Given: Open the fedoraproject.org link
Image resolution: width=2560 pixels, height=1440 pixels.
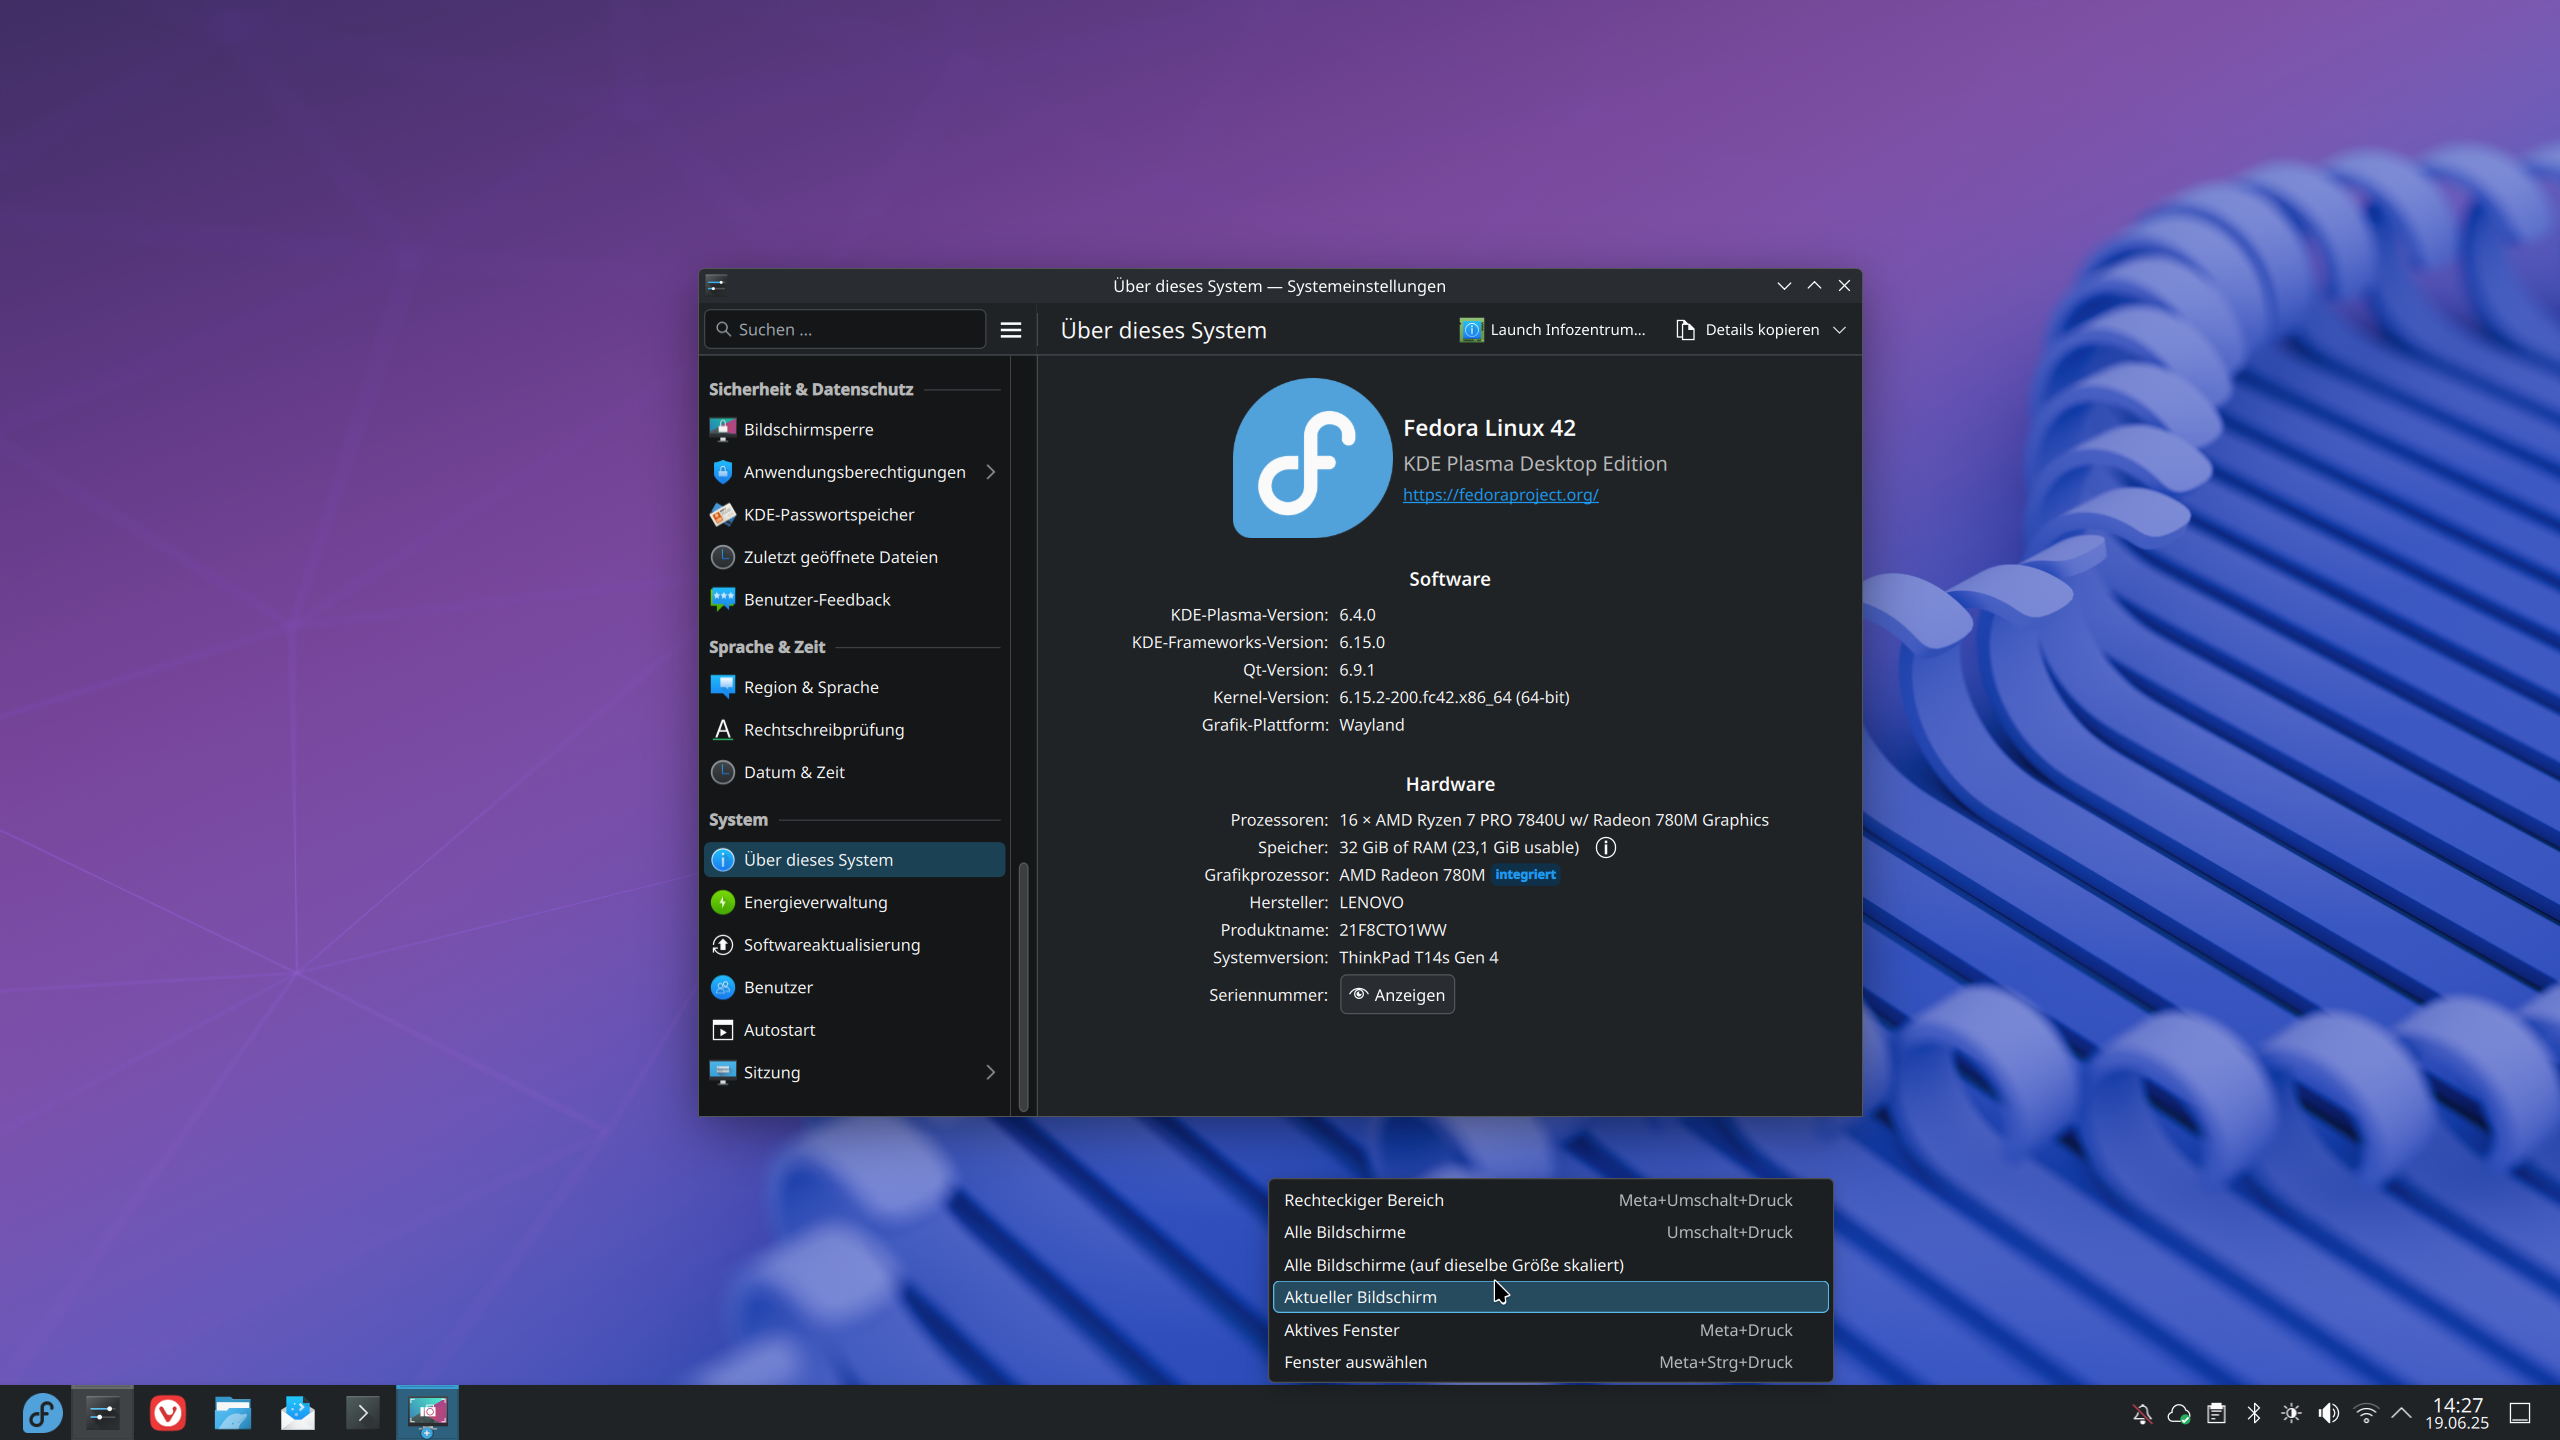Looking at the screenshot, I should pos(1500,495).
